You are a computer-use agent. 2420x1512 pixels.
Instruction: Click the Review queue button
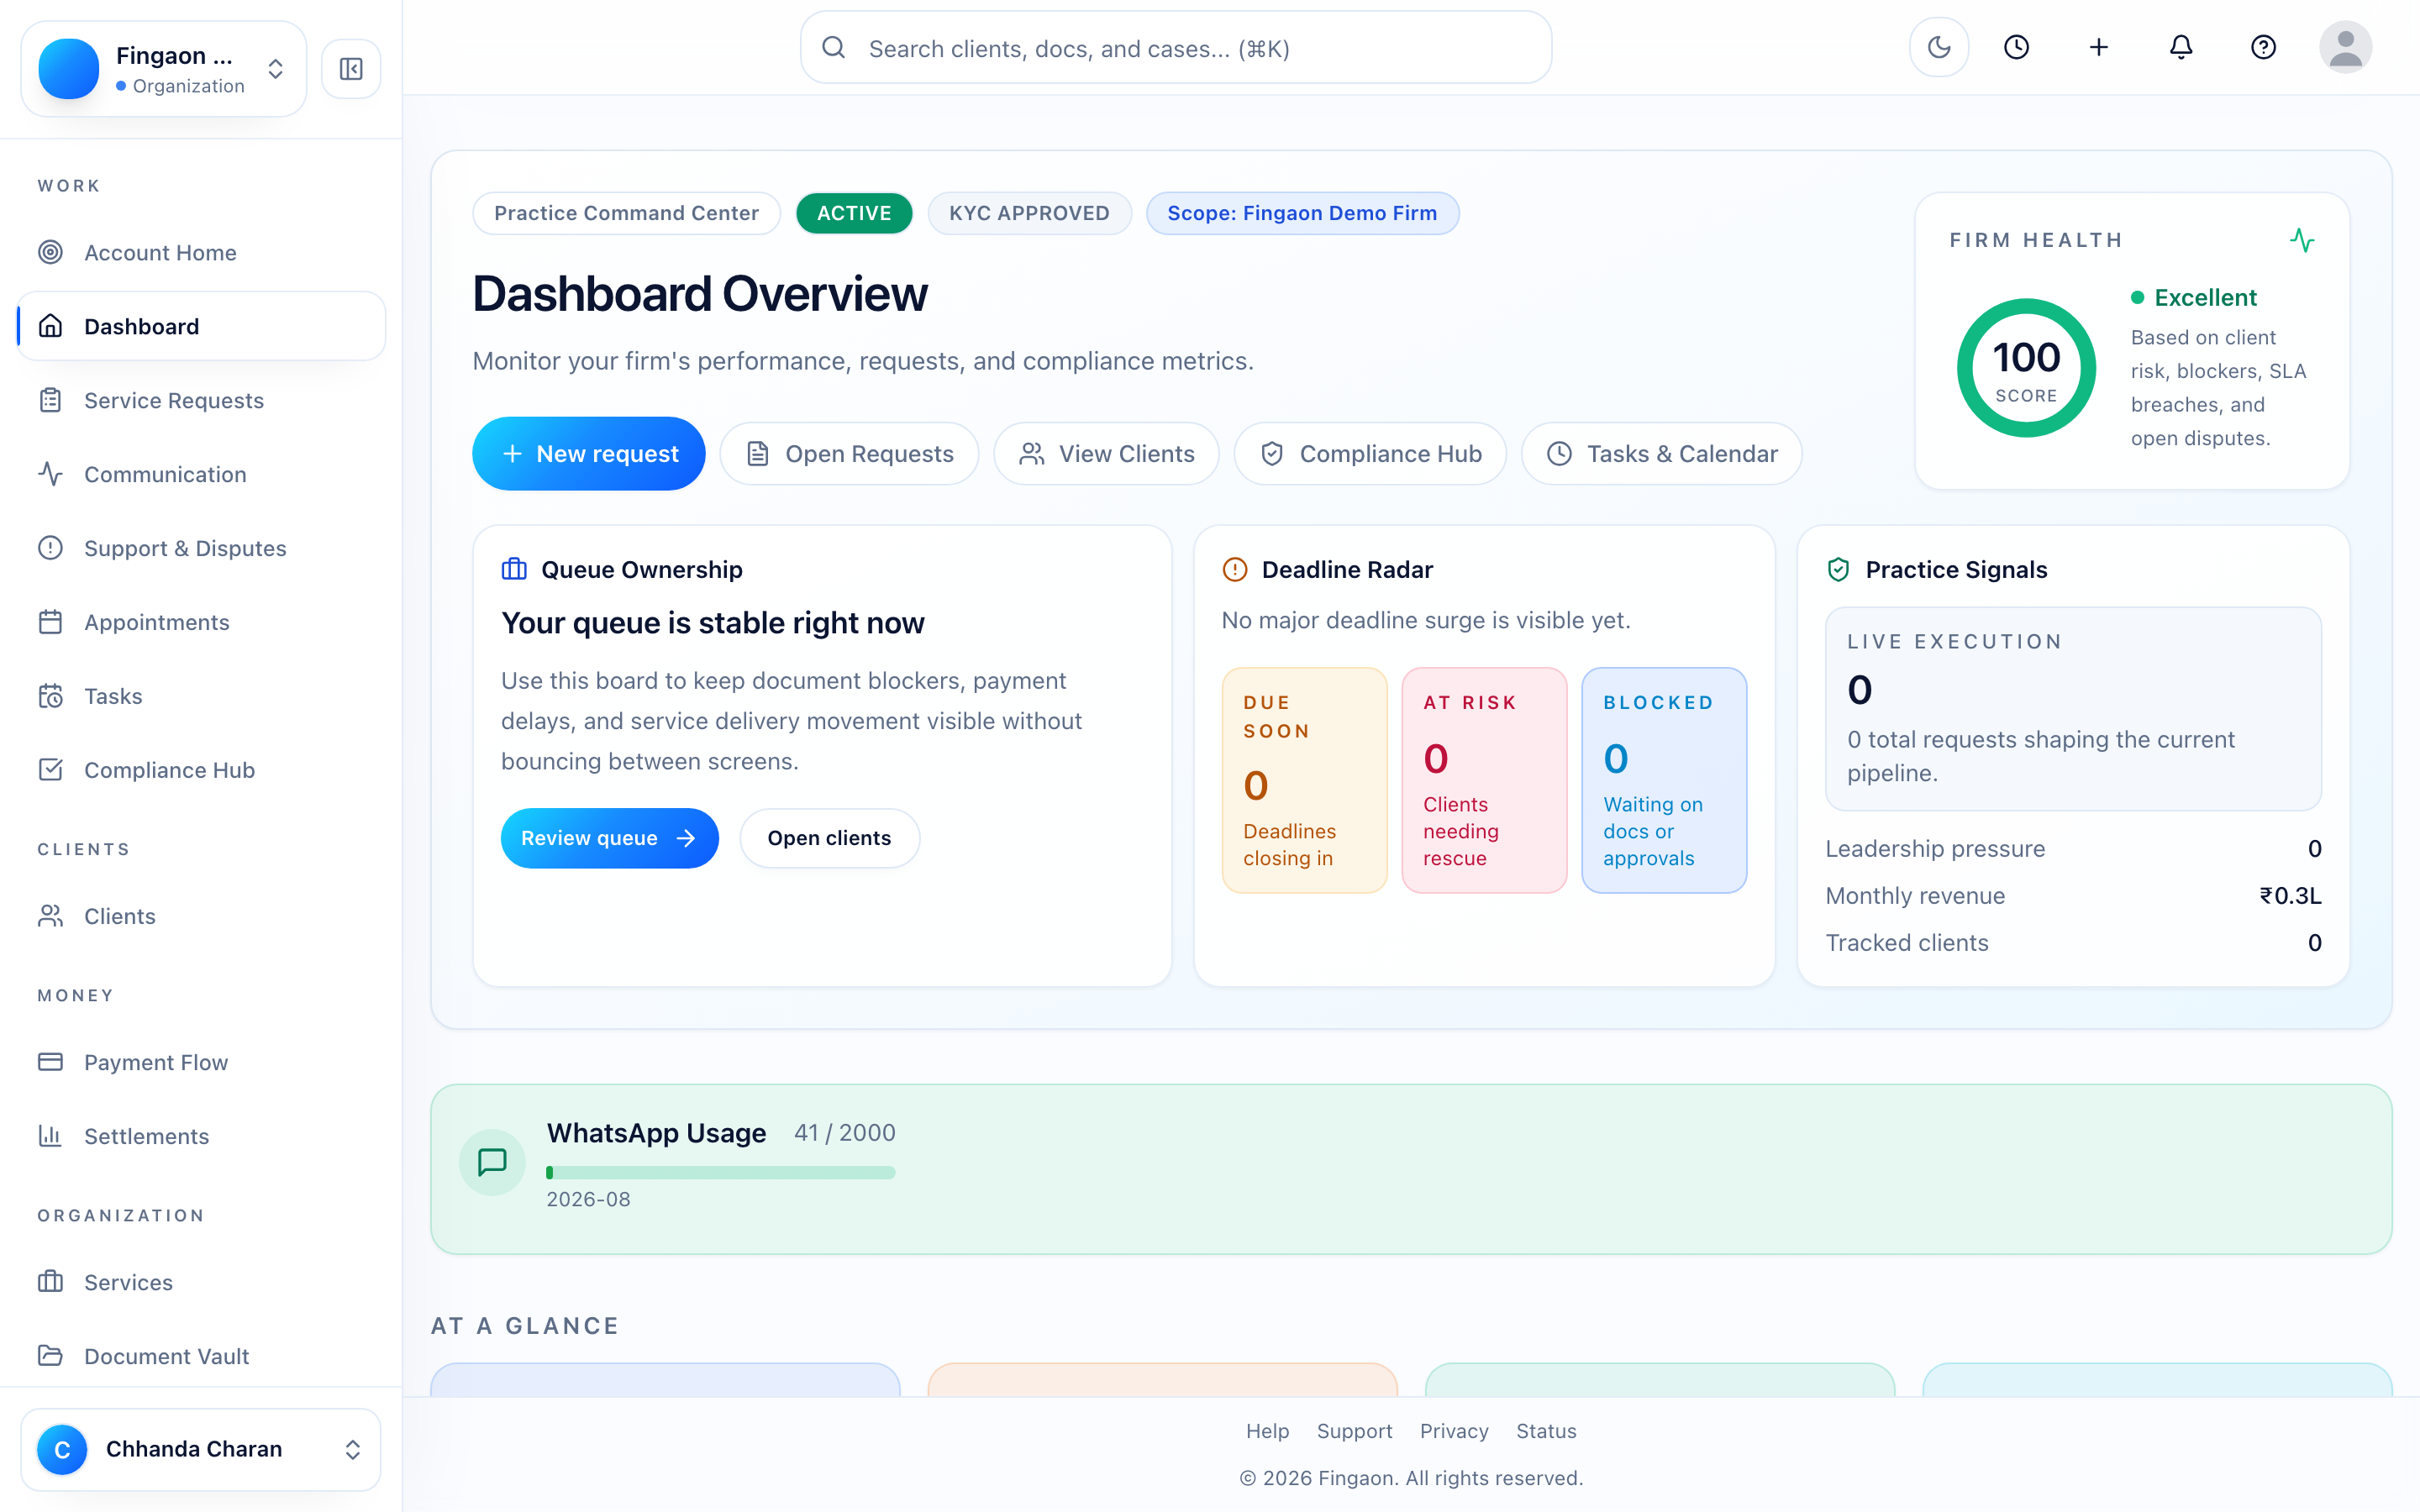coord(609,838)
